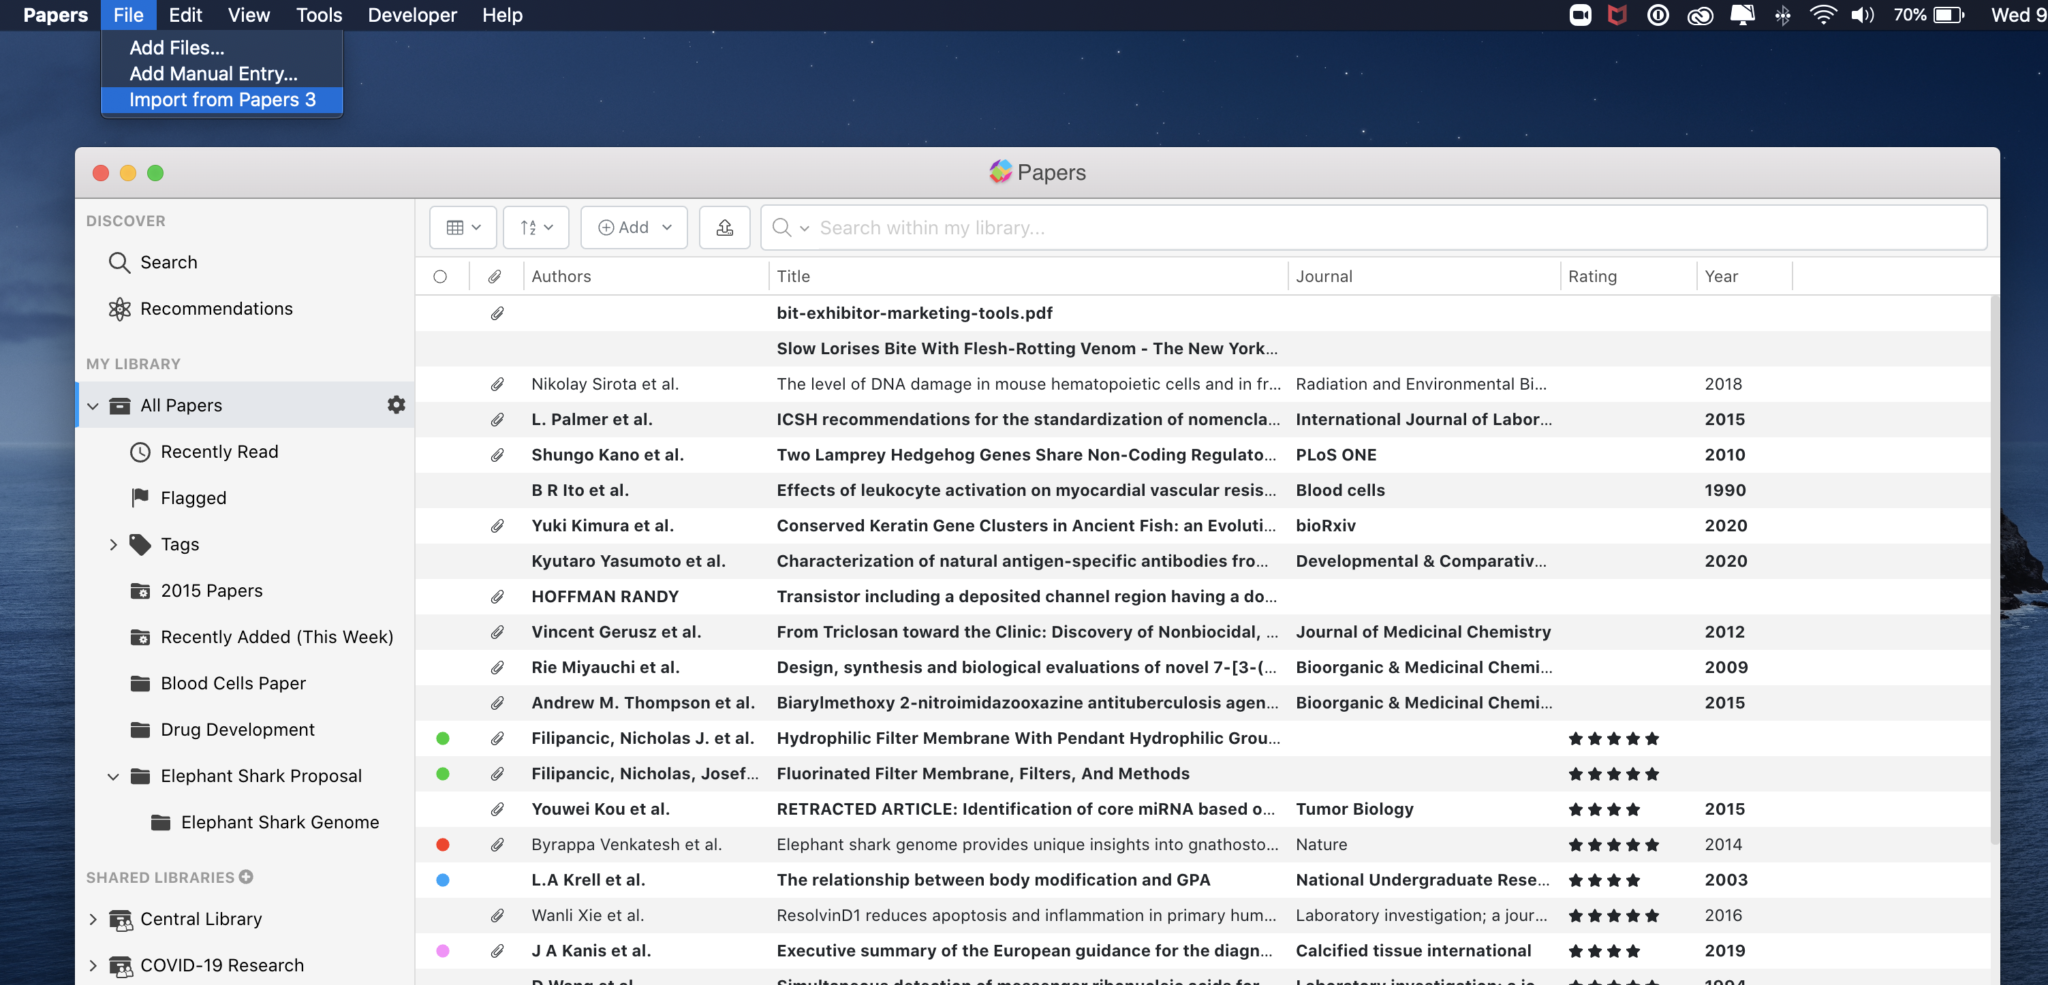Click green dot on Hydrophilic Filter Membrane row

click(443, 739)
